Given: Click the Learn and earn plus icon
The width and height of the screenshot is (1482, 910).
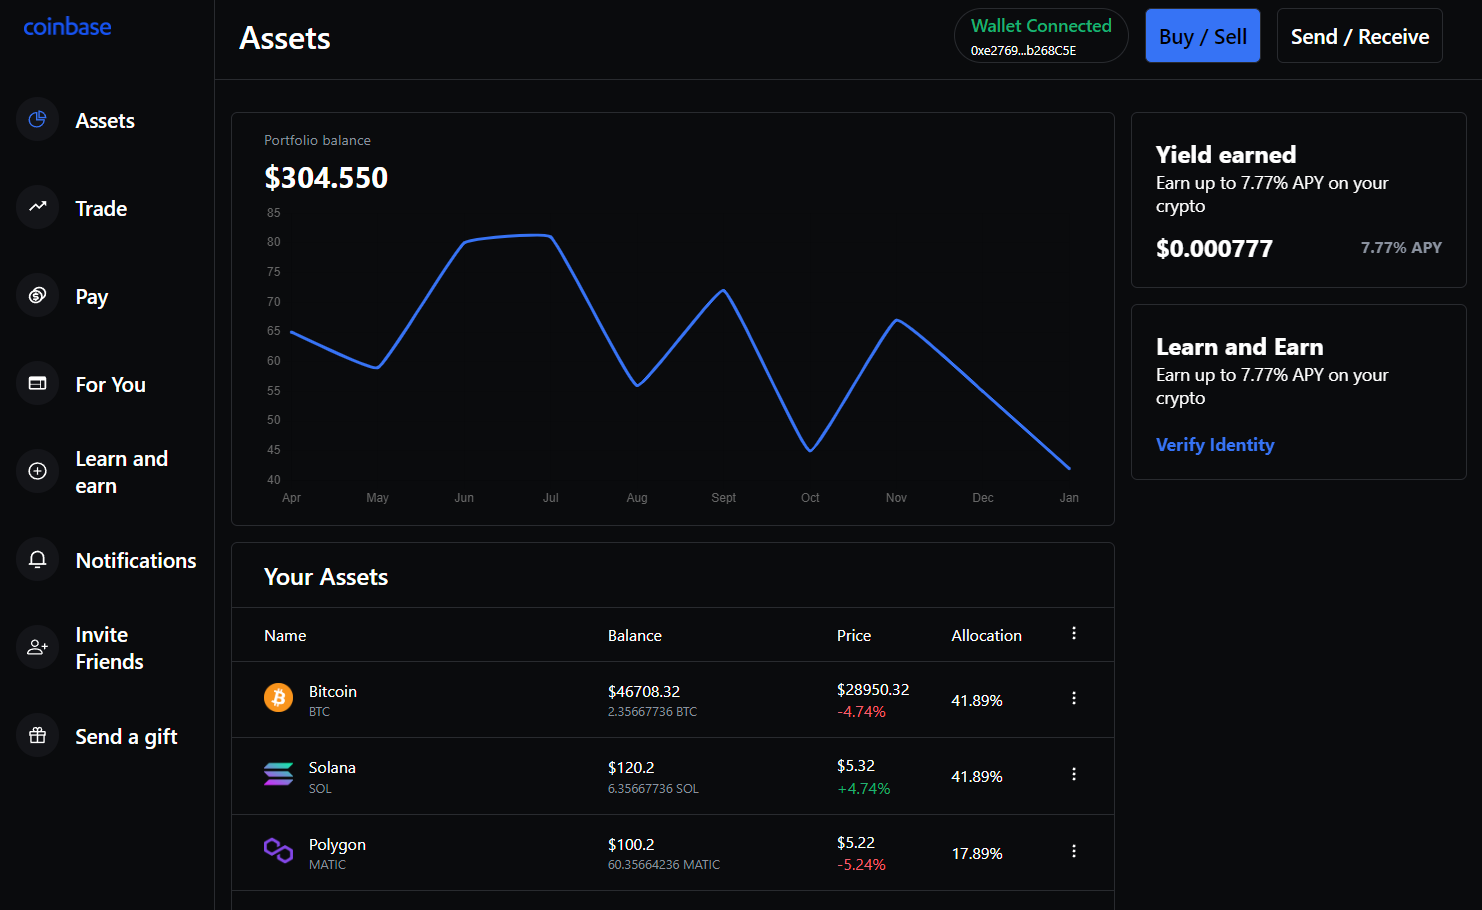Looking at the screenshot, I should [38, 471].
